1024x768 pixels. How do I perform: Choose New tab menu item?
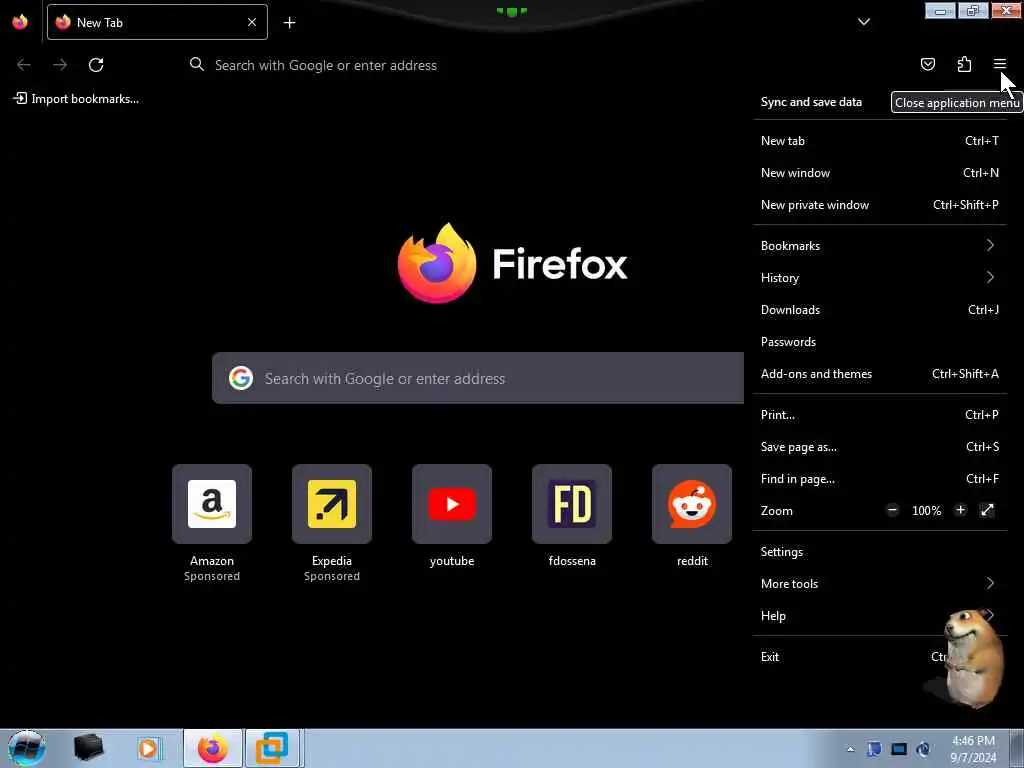point(880,140)
